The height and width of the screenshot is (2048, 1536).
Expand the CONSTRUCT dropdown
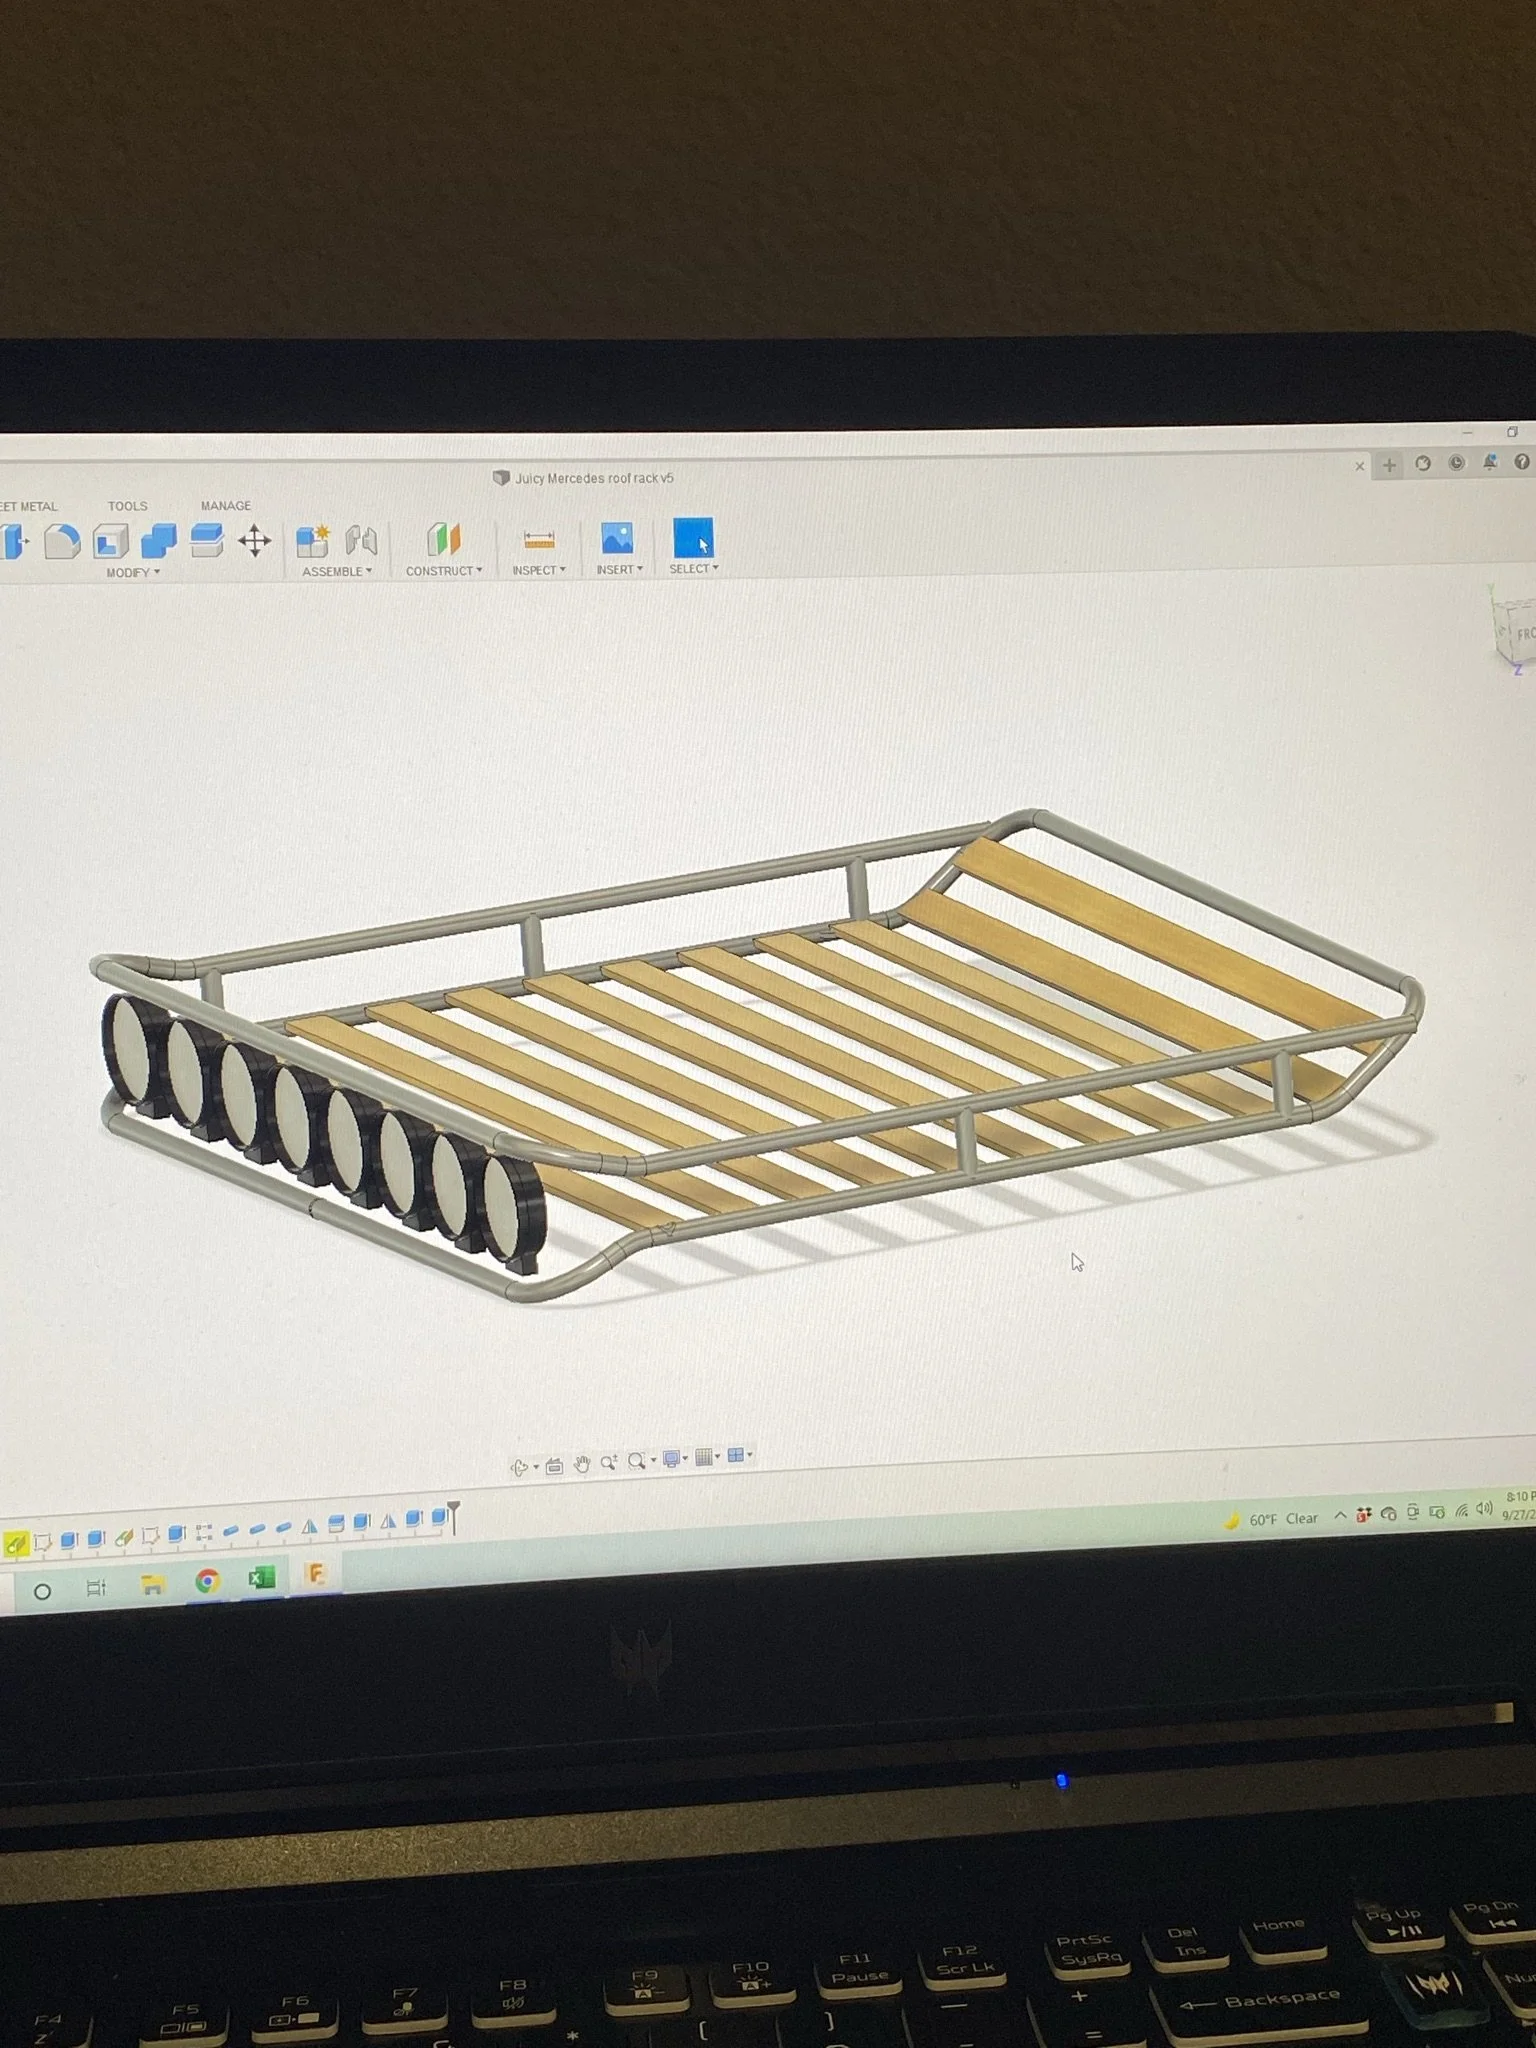pos(444,570)
